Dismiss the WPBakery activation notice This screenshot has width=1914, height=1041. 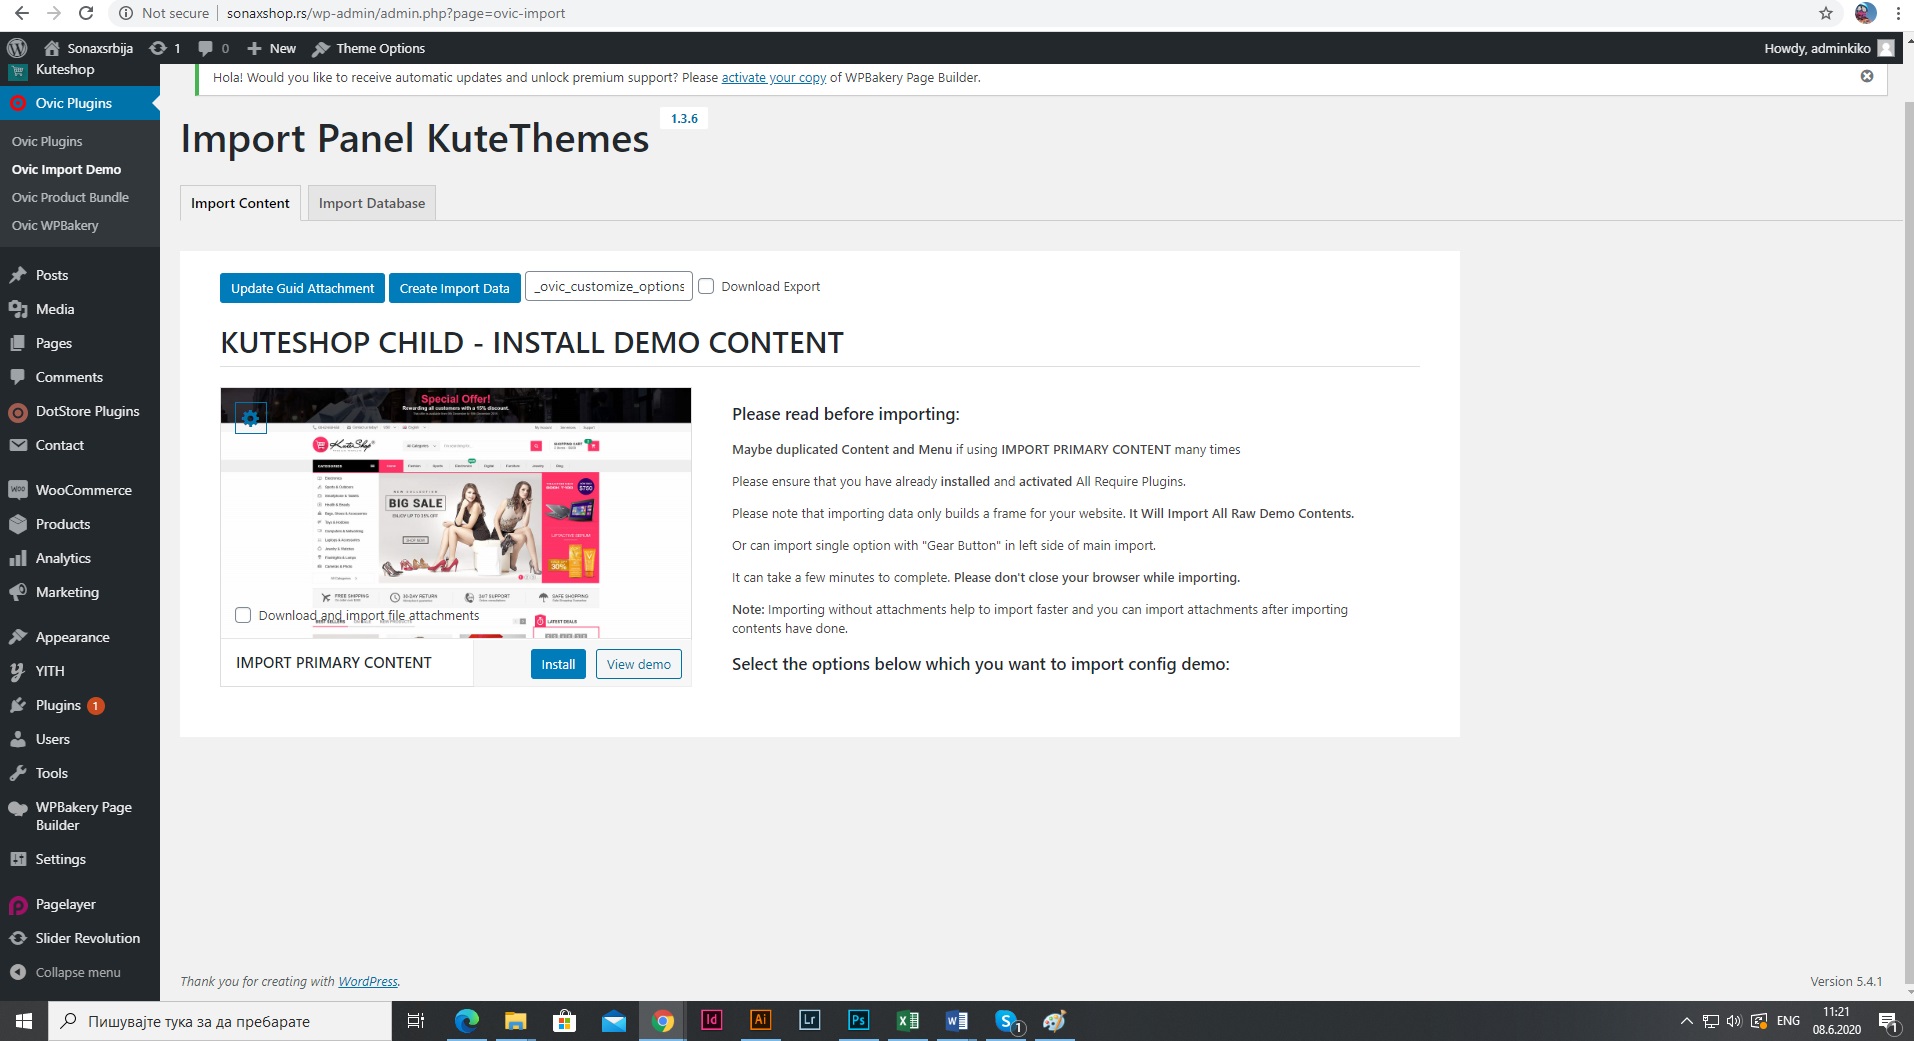pyautogui.click(x=1867, y=76)
